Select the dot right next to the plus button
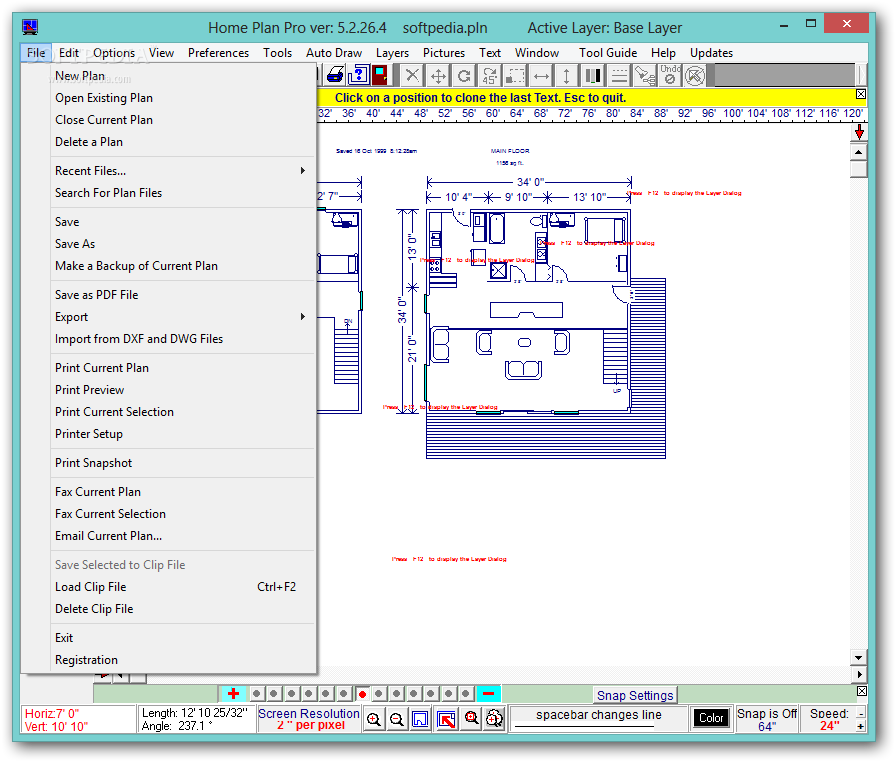Screen dimensions: 896x762 coord(257,694)
